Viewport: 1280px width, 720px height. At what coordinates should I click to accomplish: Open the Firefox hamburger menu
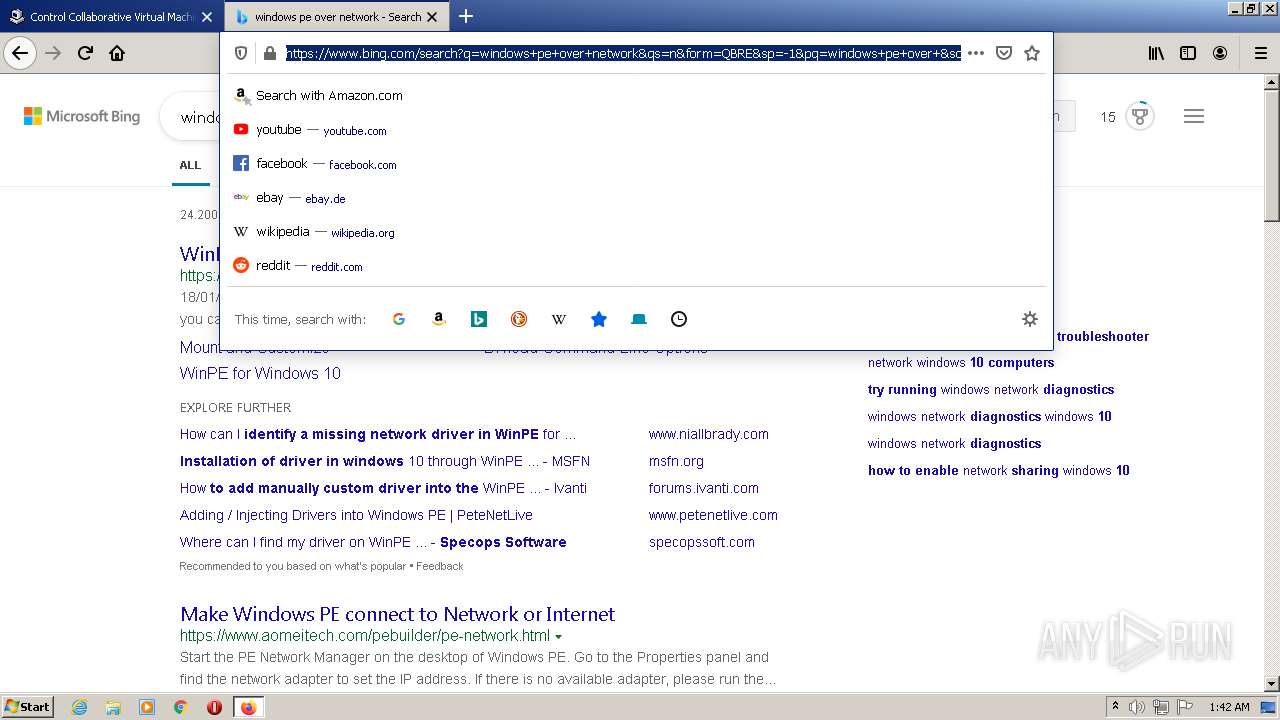coord(1260,53)
